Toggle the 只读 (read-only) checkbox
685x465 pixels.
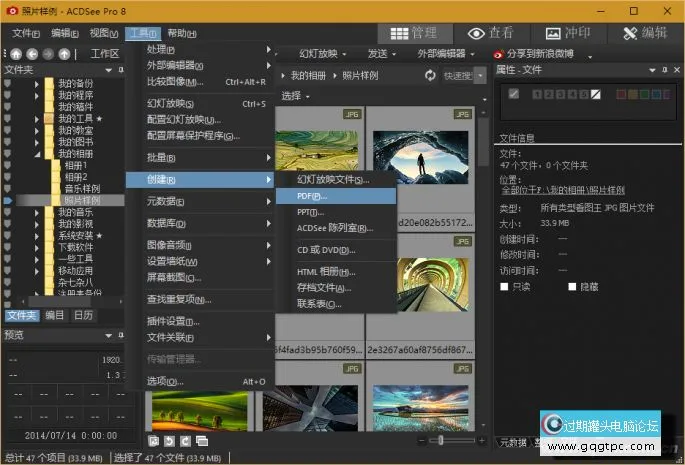505,286
